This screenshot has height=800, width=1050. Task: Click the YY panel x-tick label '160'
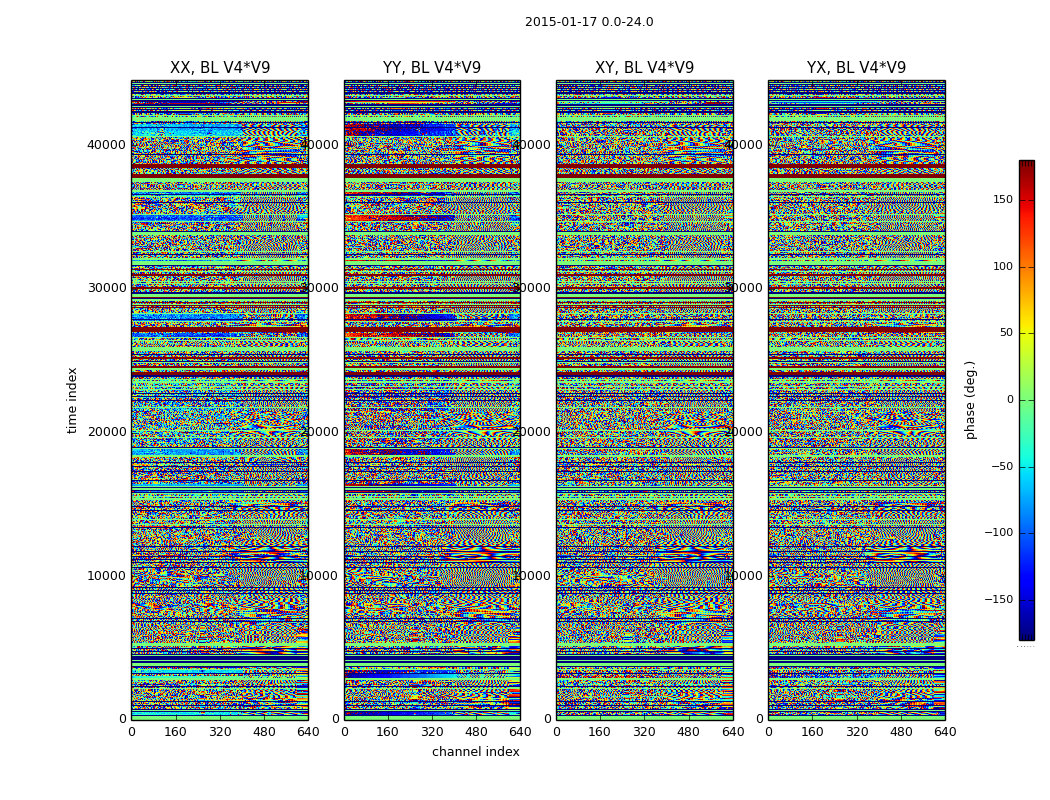click(388, 732)
